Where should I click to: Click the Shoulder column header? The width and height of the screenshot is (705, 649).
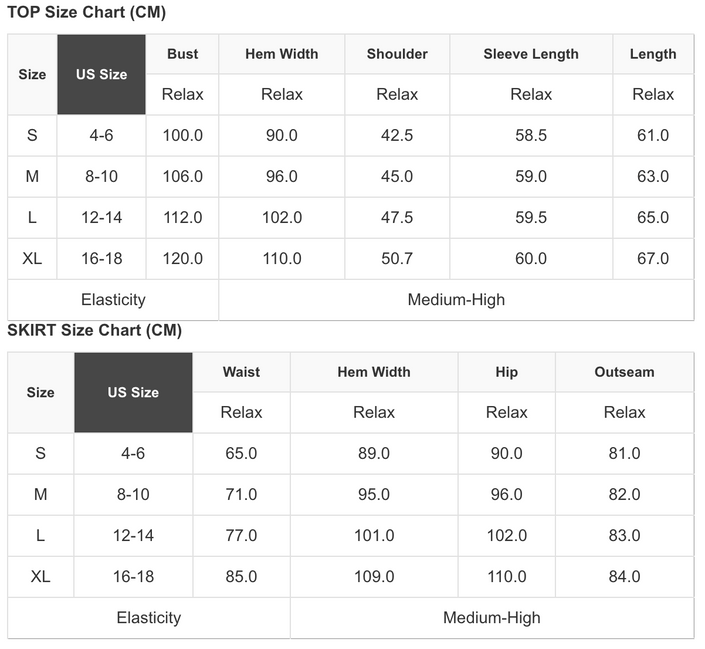(397, 54)
